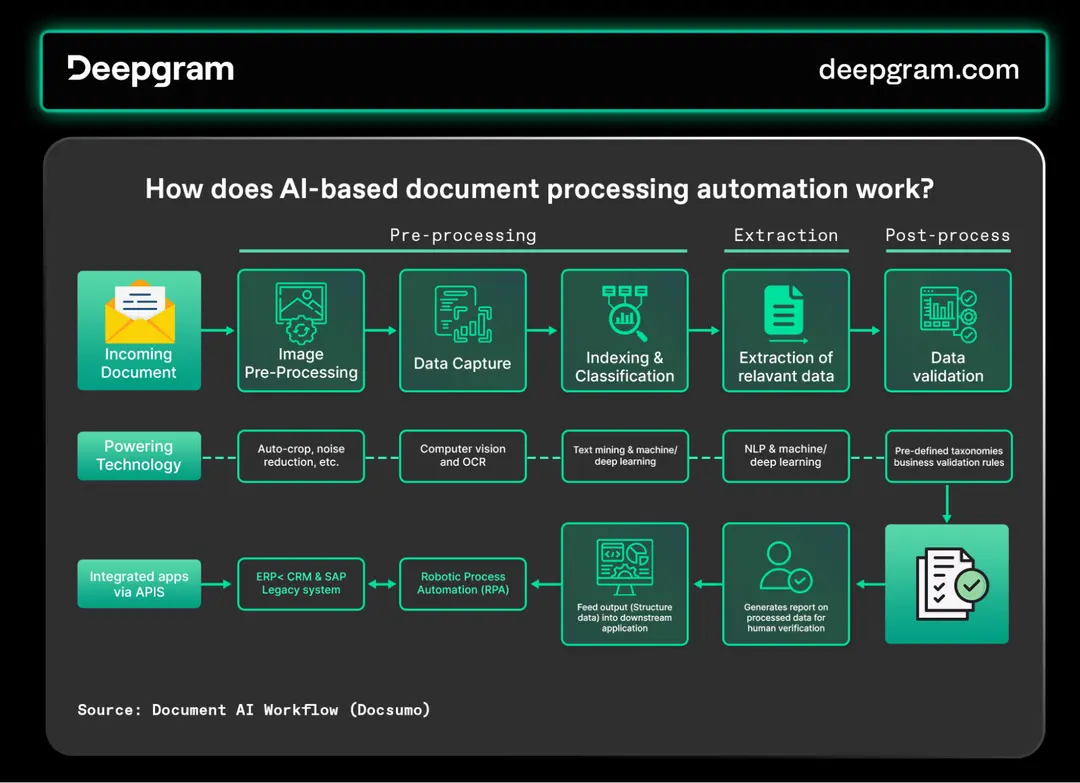Select the Post-process section header
Image resolution: width=1080 pixels, height=783 pixels.
(948, 235)
